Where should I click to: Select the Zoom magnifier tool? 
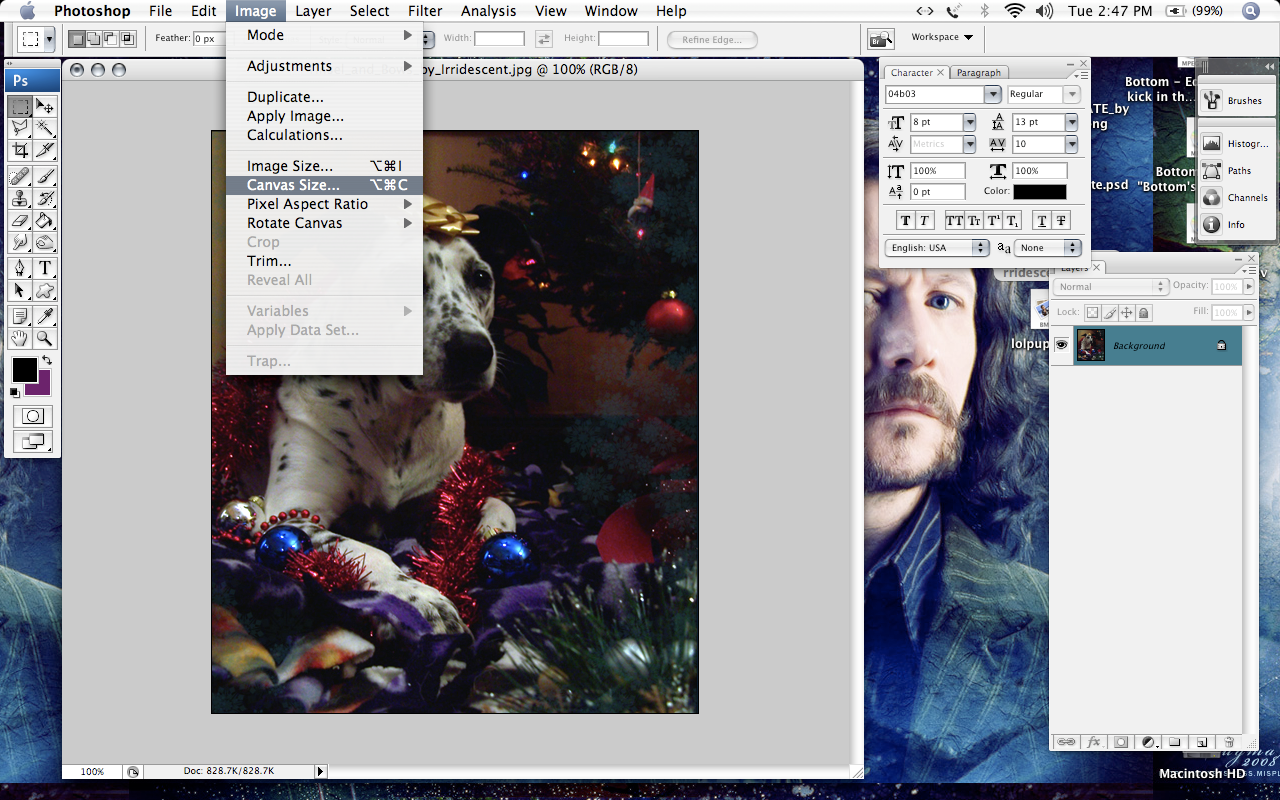coord(45,338)
